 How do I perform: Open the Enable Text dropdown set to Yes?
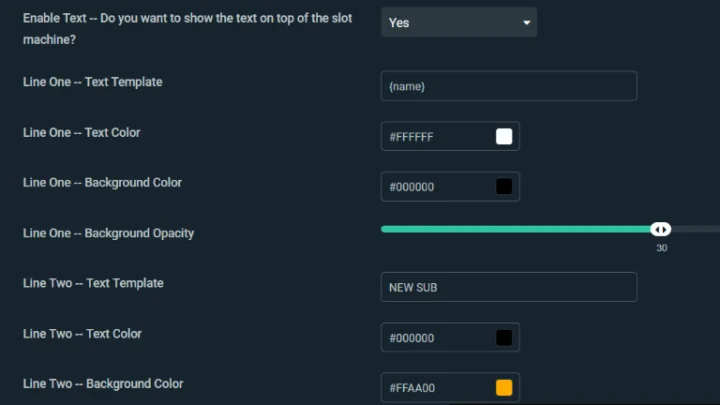(x=457, y=22)
